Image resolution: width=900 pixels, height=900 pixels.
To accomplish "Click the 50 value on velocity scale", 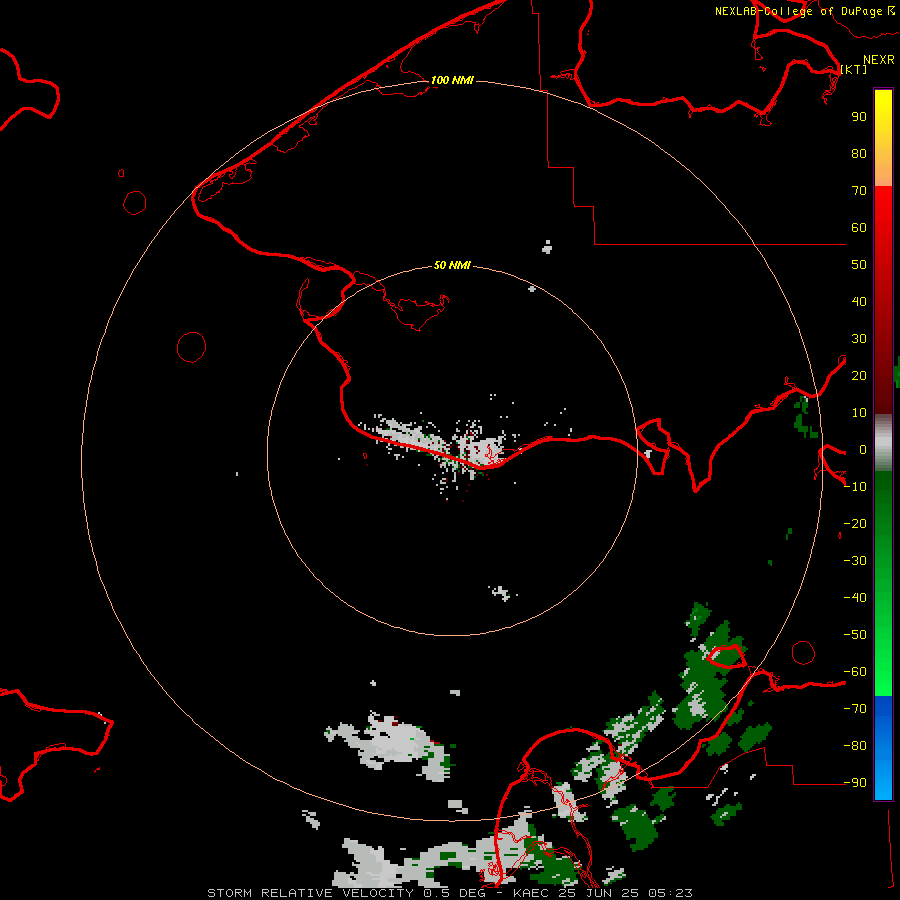I will pyautogui.click(x=859, y=265).
